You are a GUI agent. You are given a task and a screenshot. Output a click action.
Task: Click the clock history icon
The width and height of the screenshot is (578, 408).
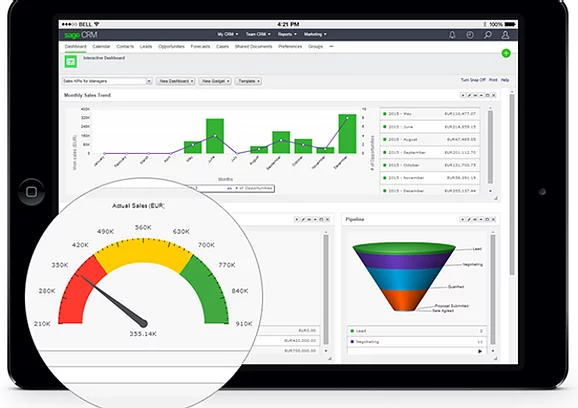470,35
